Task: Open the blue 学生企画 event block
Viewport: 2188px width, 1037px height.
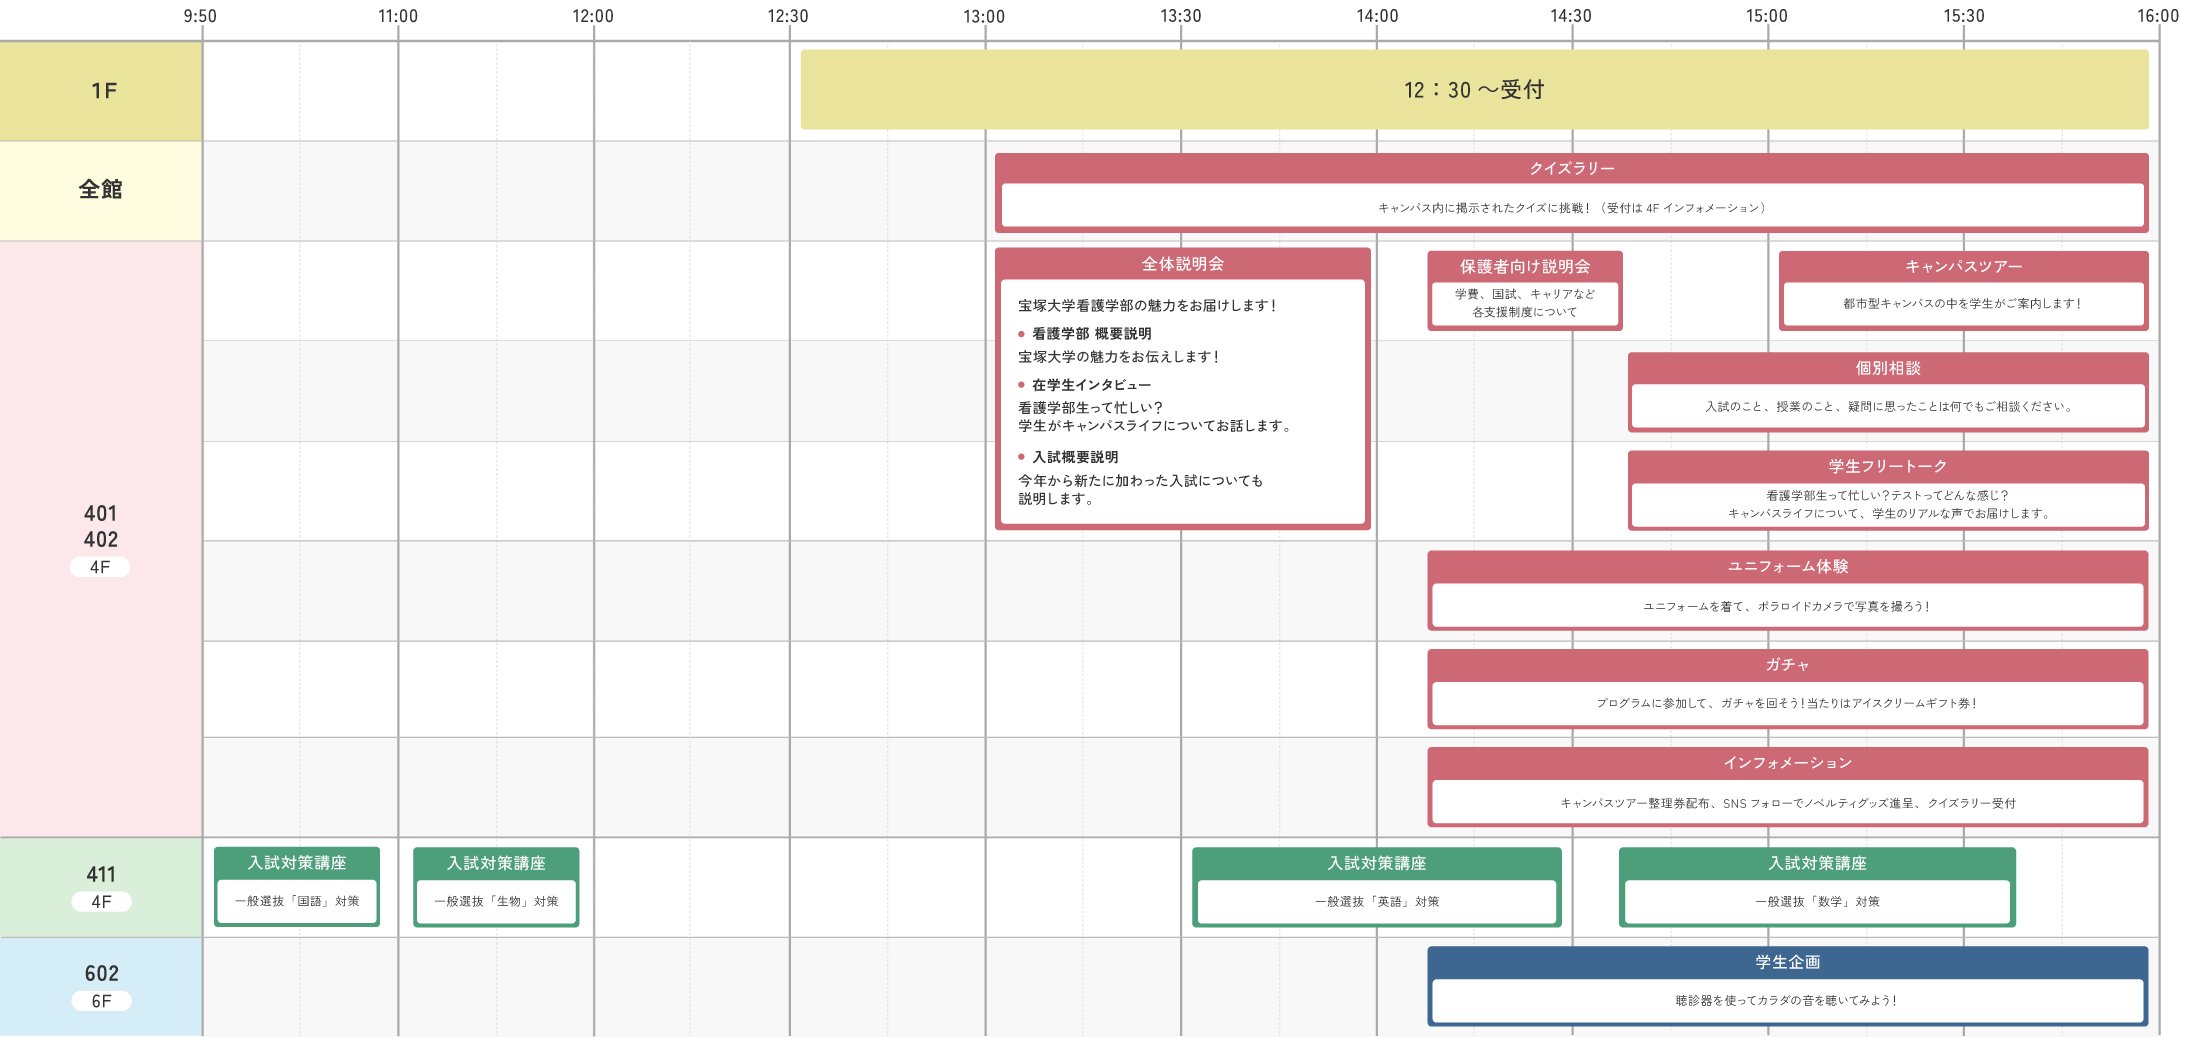Action: coord(1787,986)
